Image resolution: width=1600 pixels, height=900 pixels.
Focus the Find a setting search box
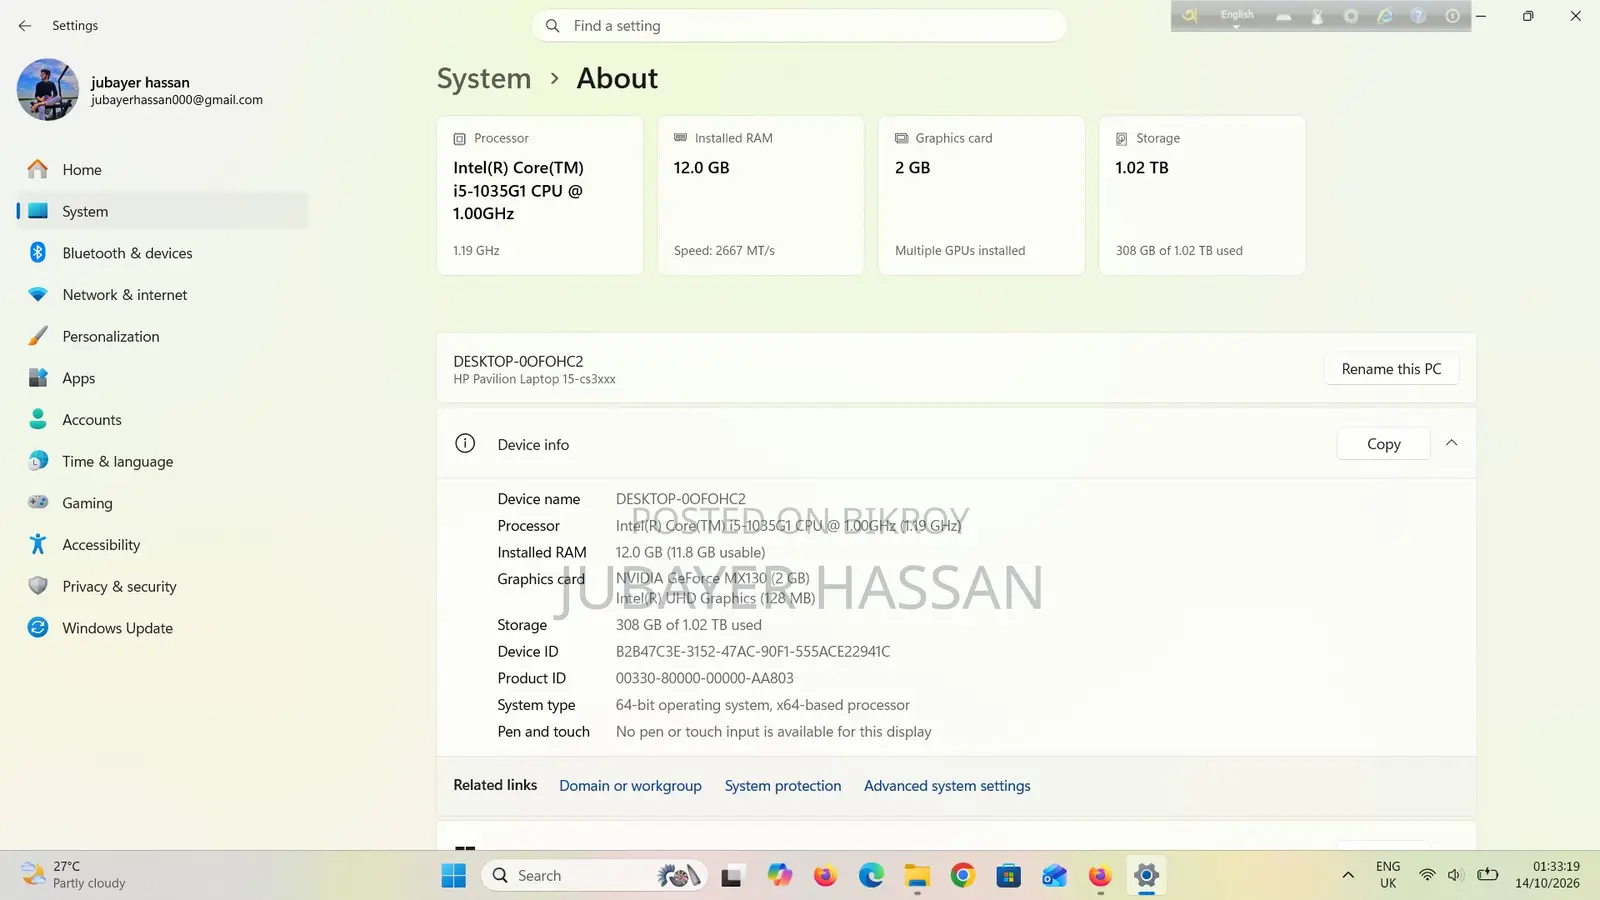(799, 26)
